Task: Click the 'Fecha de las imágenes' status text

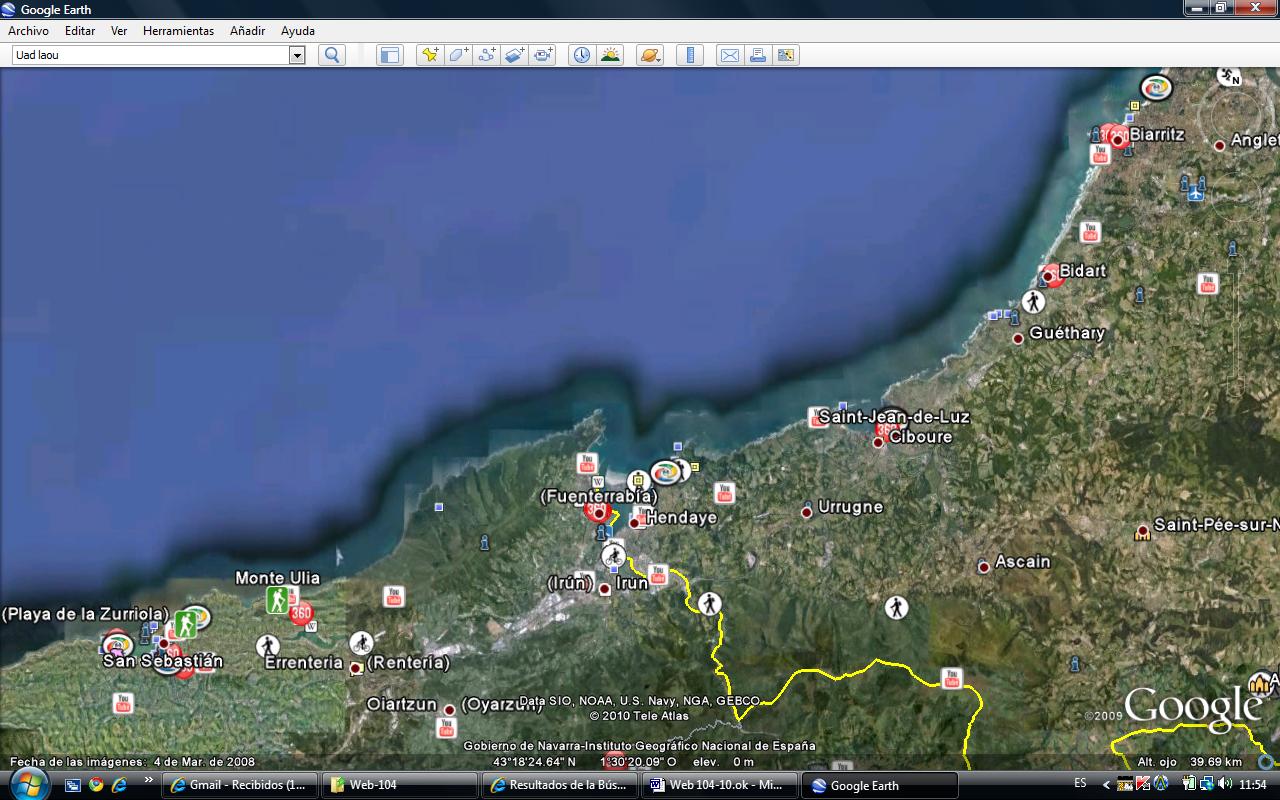Action: 132,761
